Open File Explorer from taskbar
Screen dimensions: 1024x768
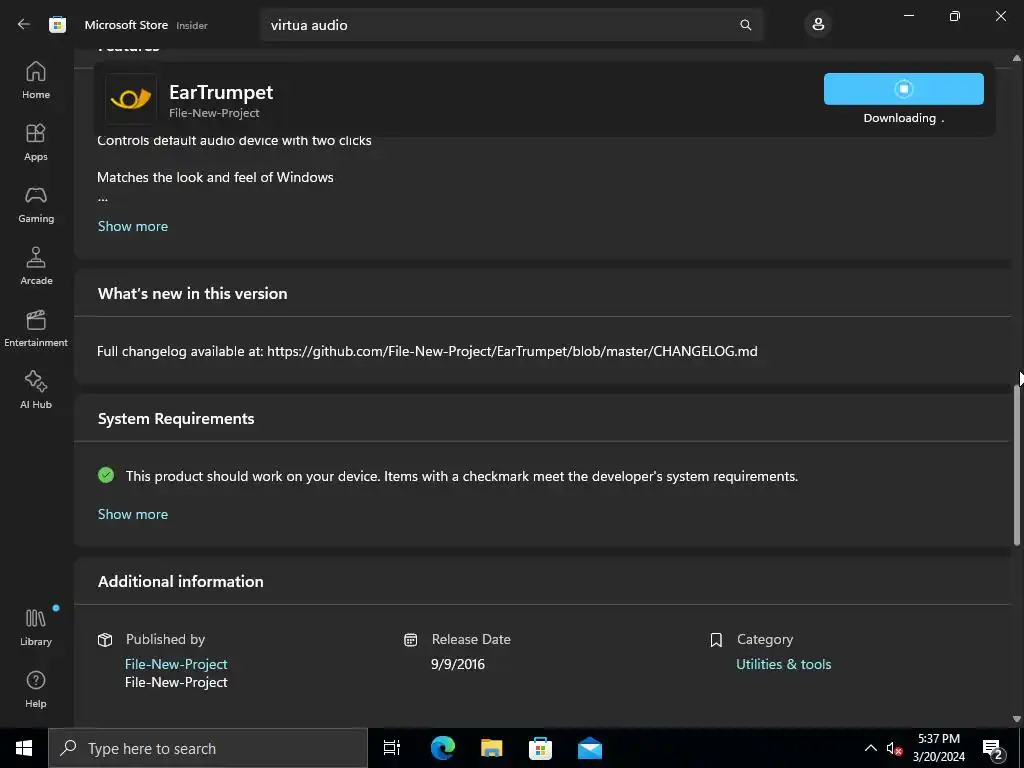click(491, 748)
